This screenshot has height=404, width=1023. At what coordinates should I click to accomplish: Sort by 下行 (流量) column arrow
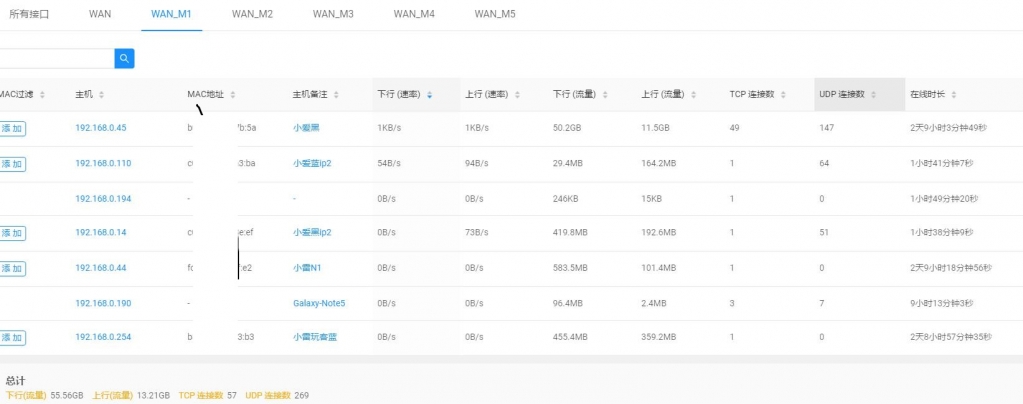(605, 95)
